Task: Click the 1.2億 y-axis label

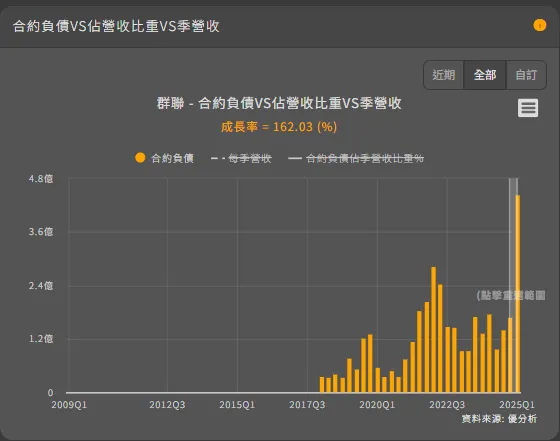Action: [x=41, y=339]
